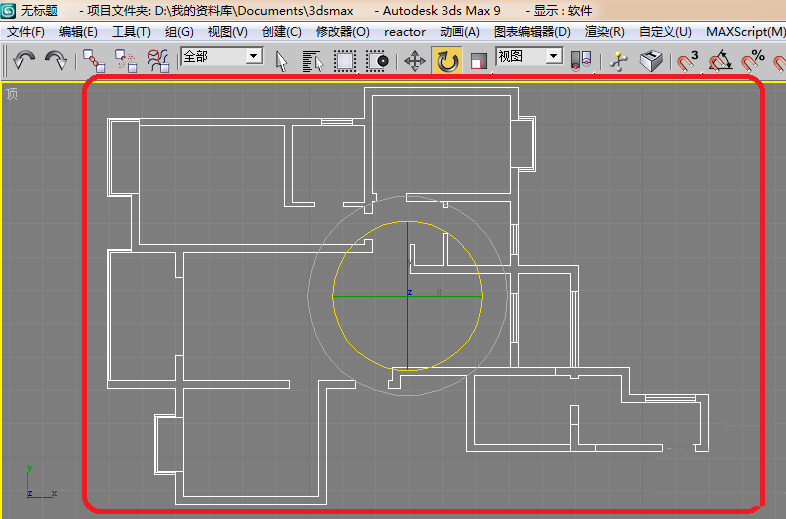Click the Unlink Selection tool
Viewport: 786px width, 519px height.
click(x=126, y=60)
